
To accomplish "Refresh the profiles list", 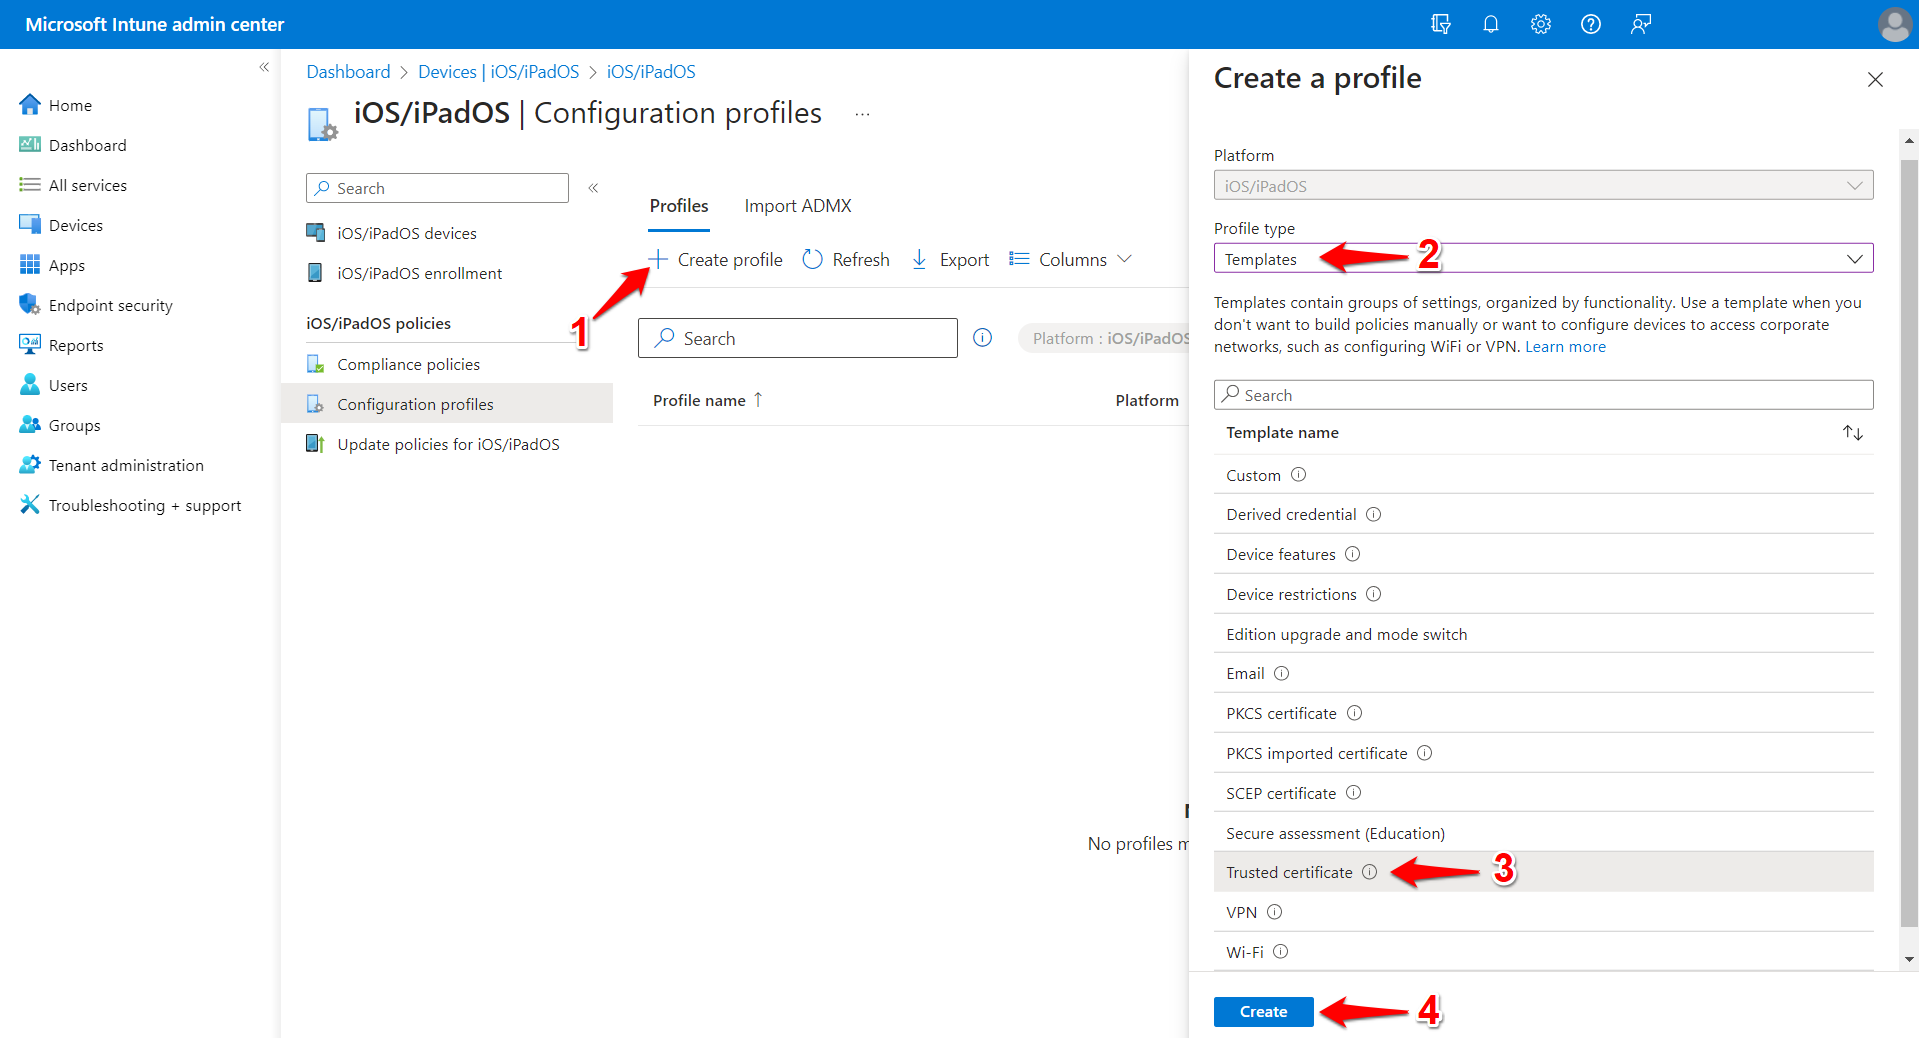I will point(846,260).
